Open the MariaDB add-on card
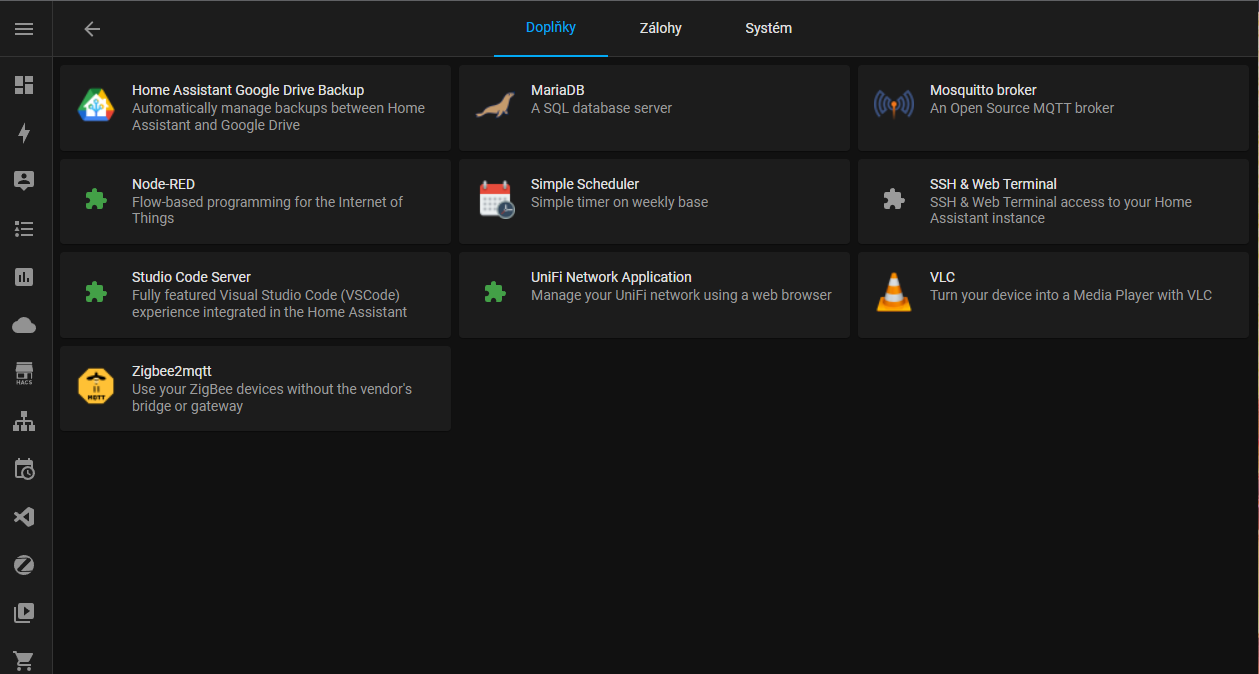Image resolution: width=1259 pixels, height=674 pixels. 654,107
